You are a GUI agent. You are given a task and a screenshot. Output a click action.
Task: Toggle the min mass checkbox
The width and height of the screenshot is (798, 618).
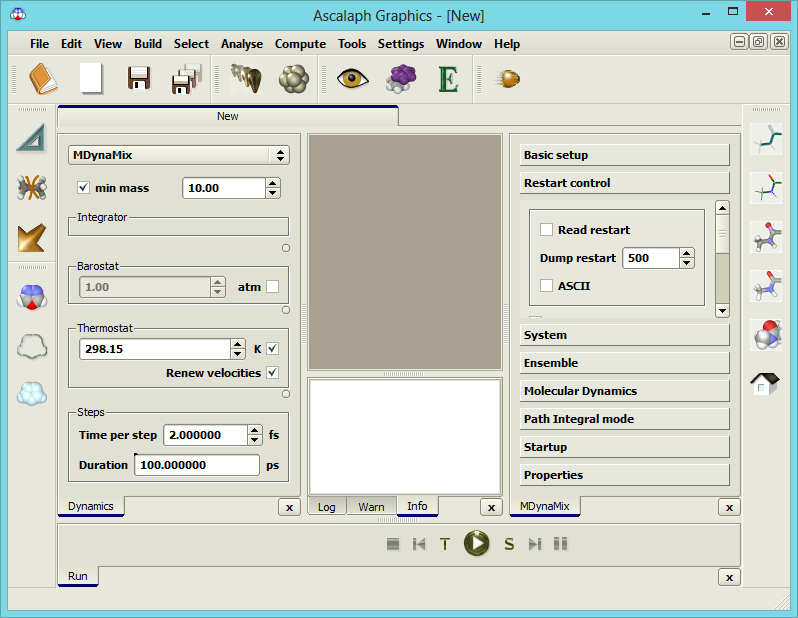[x=84, y=188]
